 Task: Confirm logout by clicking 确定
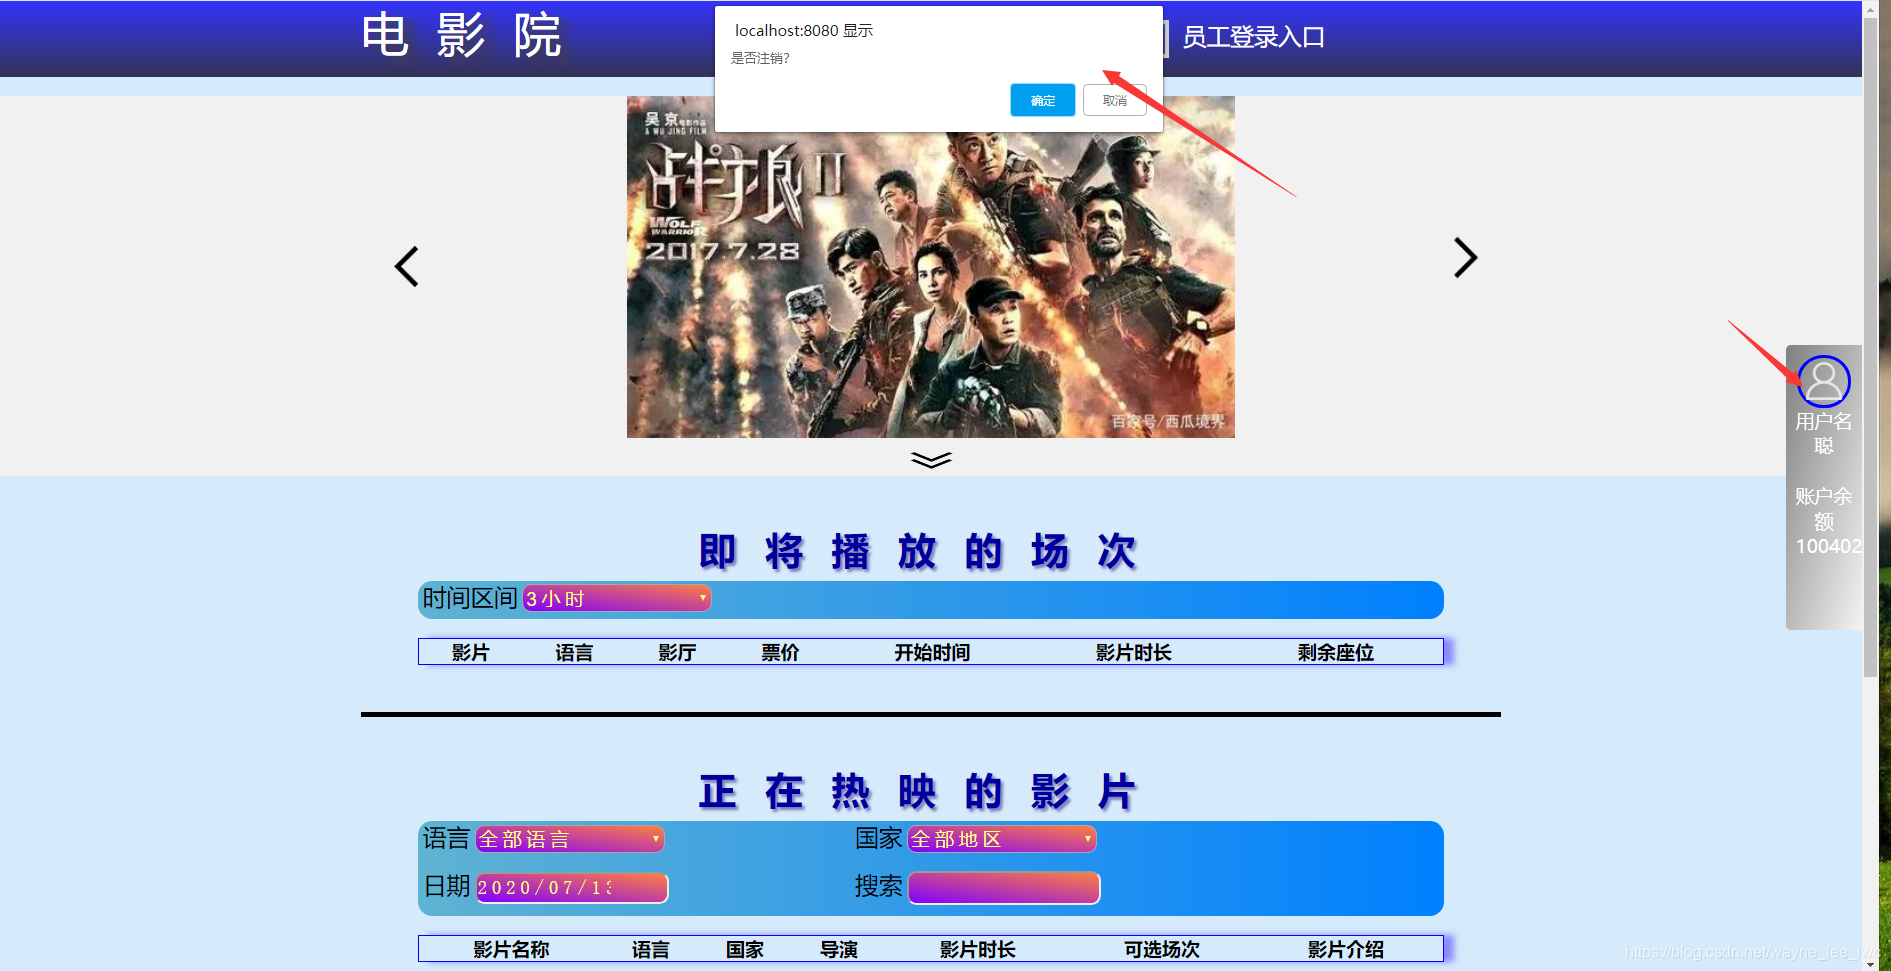pyautogui.click(x=1042, y=100)
